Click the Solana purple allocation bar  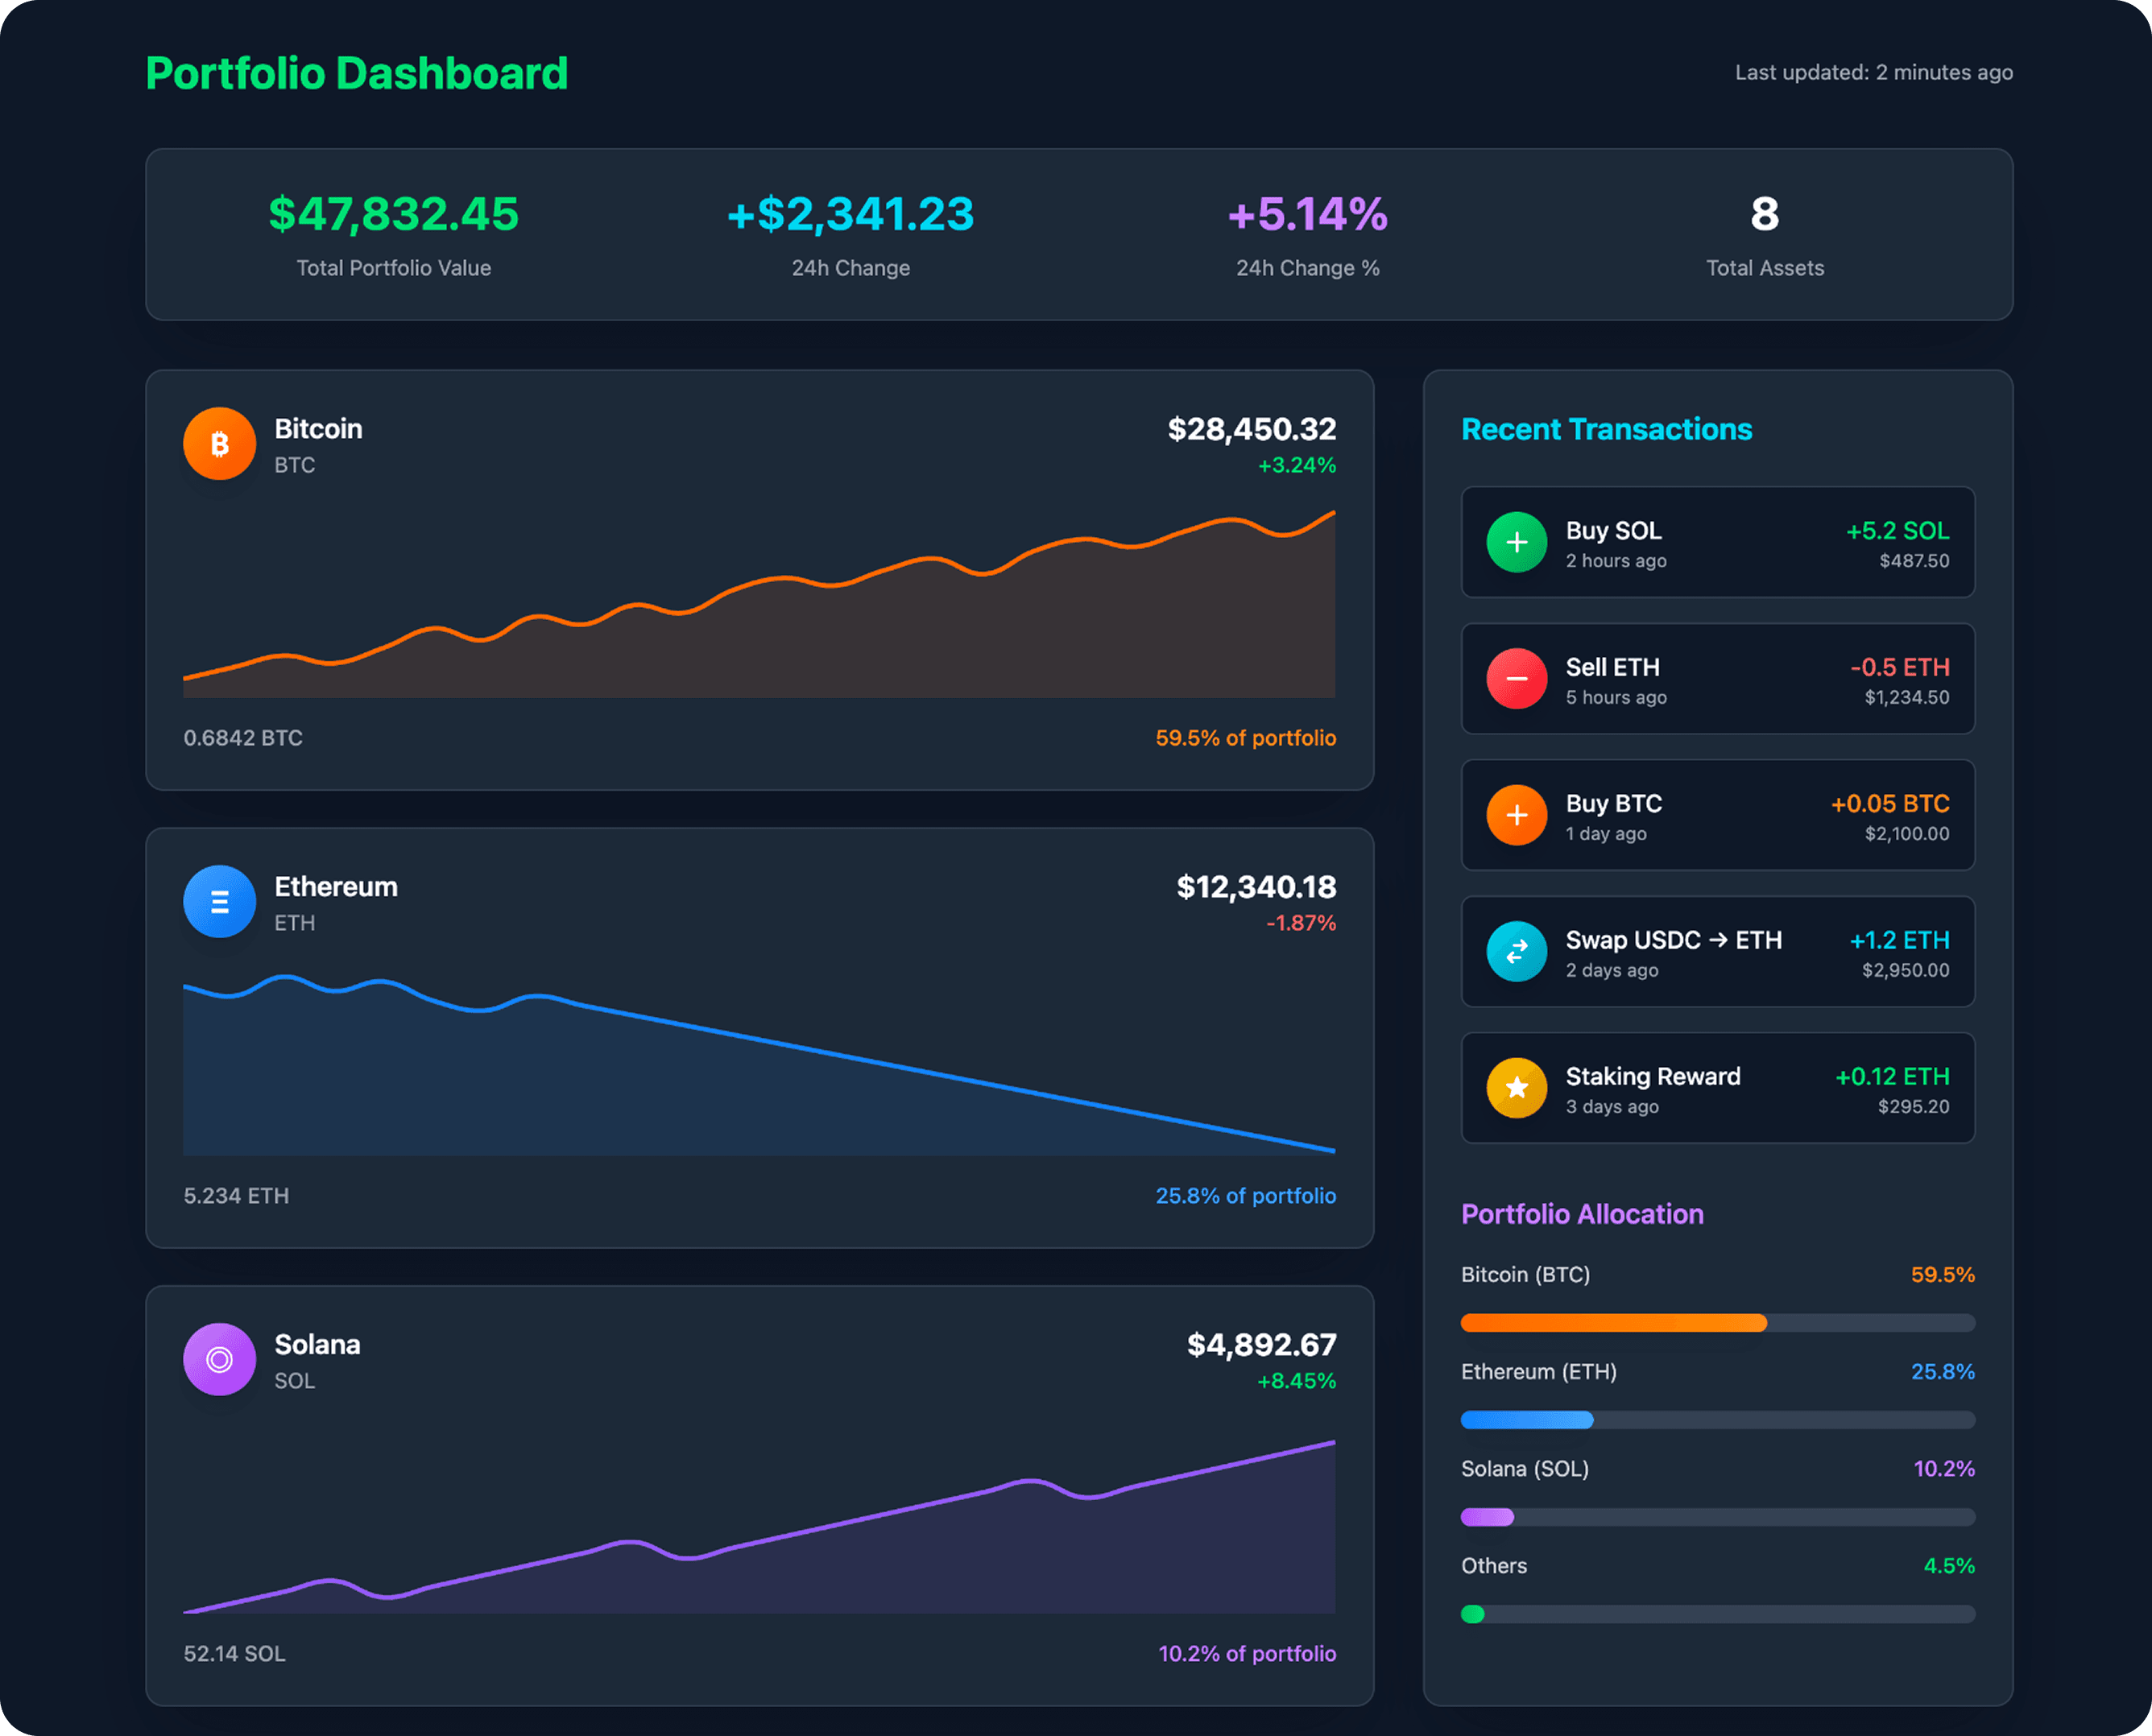tap(1487, 1517)
